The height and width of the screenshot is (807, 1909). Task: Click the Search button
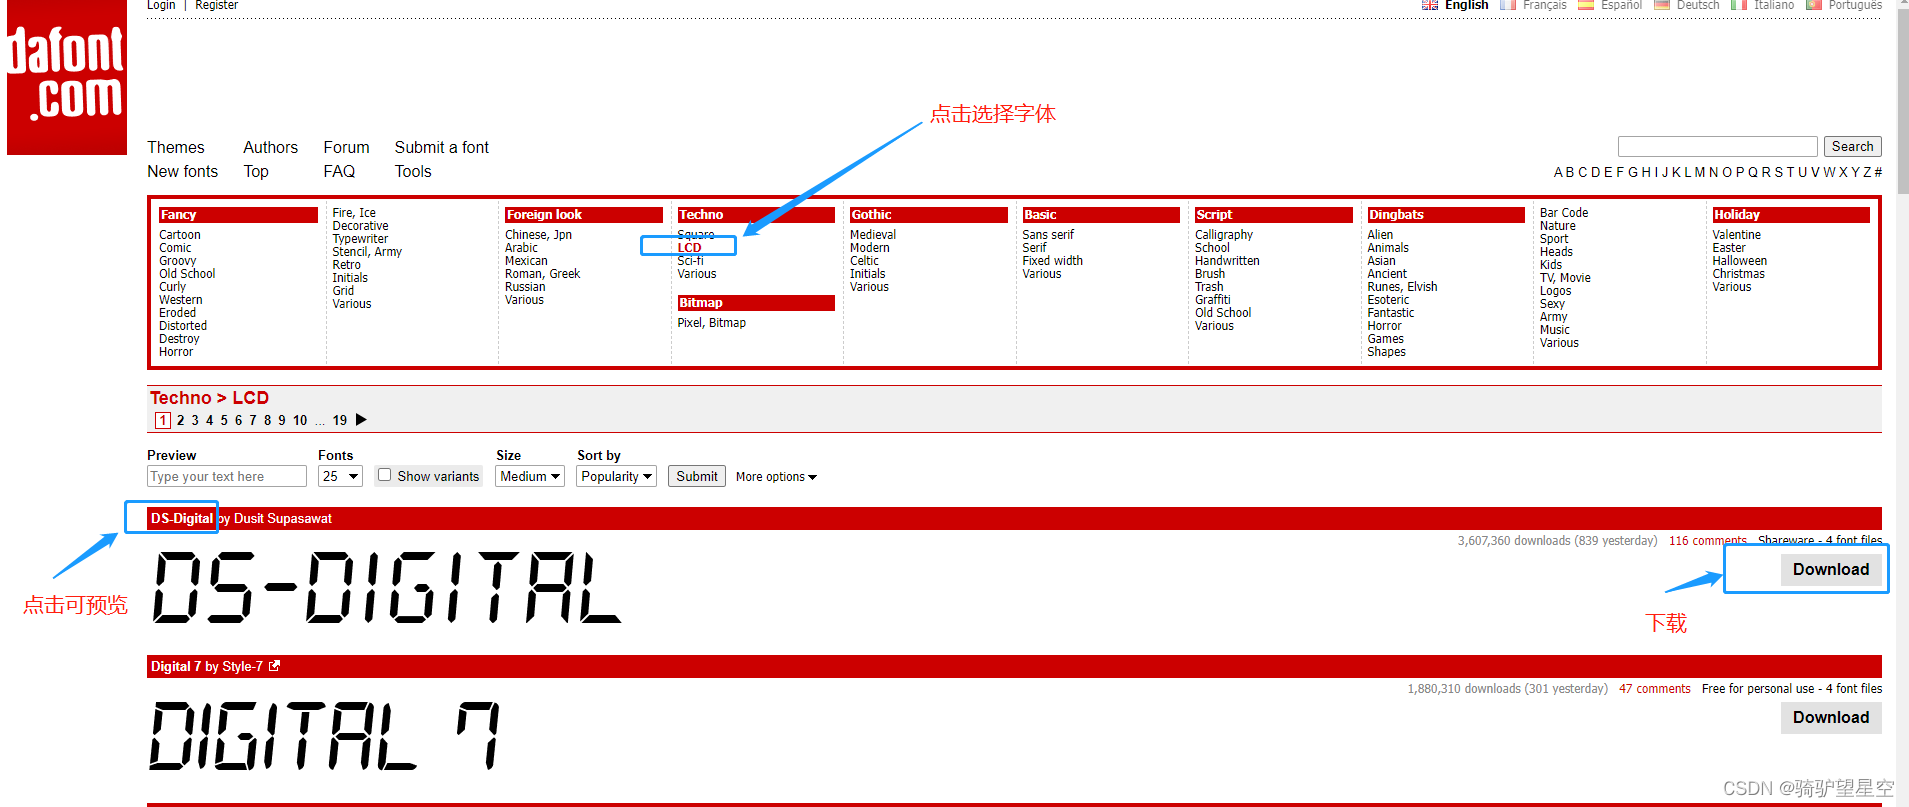1852,146
